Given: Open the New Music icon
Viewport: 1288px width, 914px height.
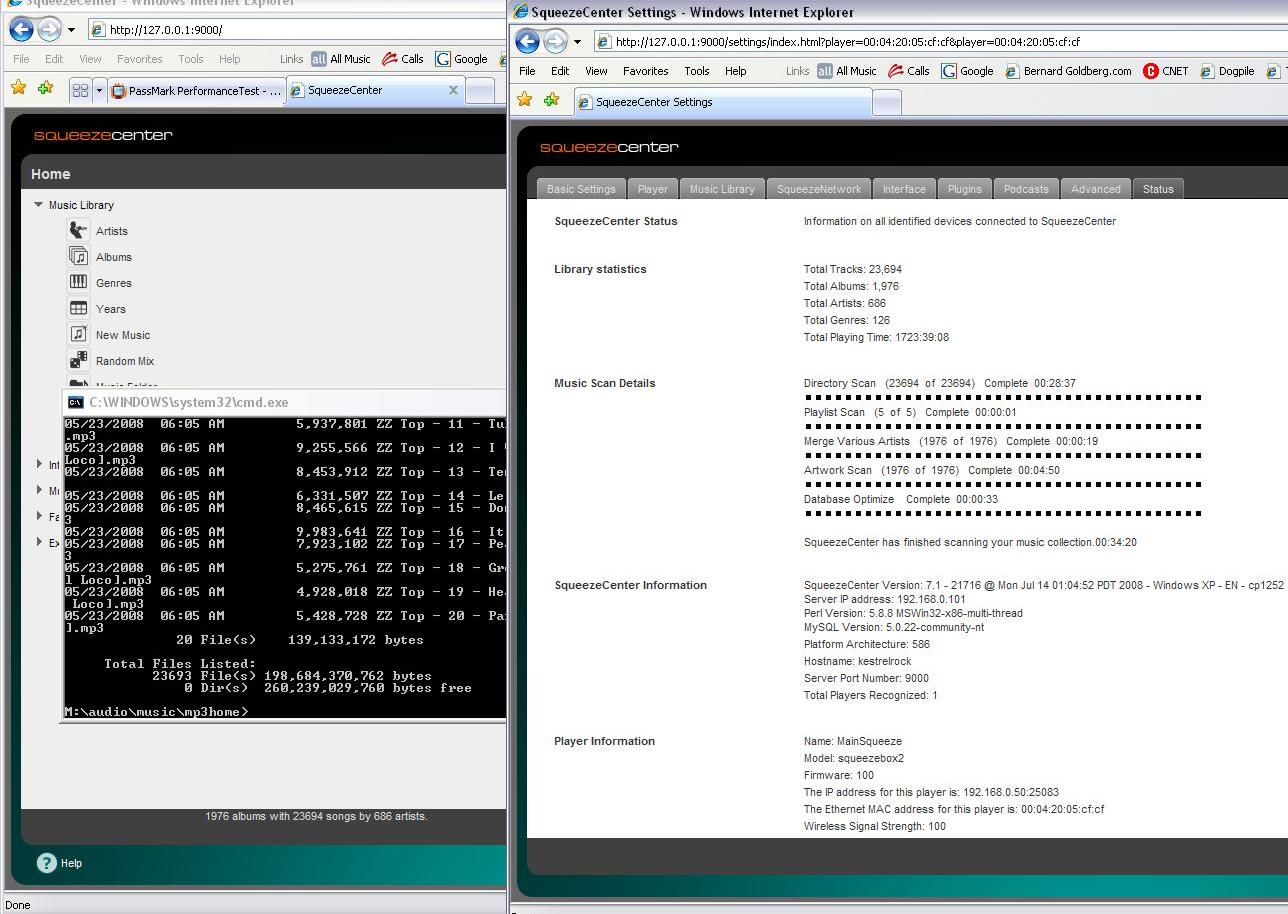Looking at the screenshot, I should pyautogui.click(x=78, y=335).
